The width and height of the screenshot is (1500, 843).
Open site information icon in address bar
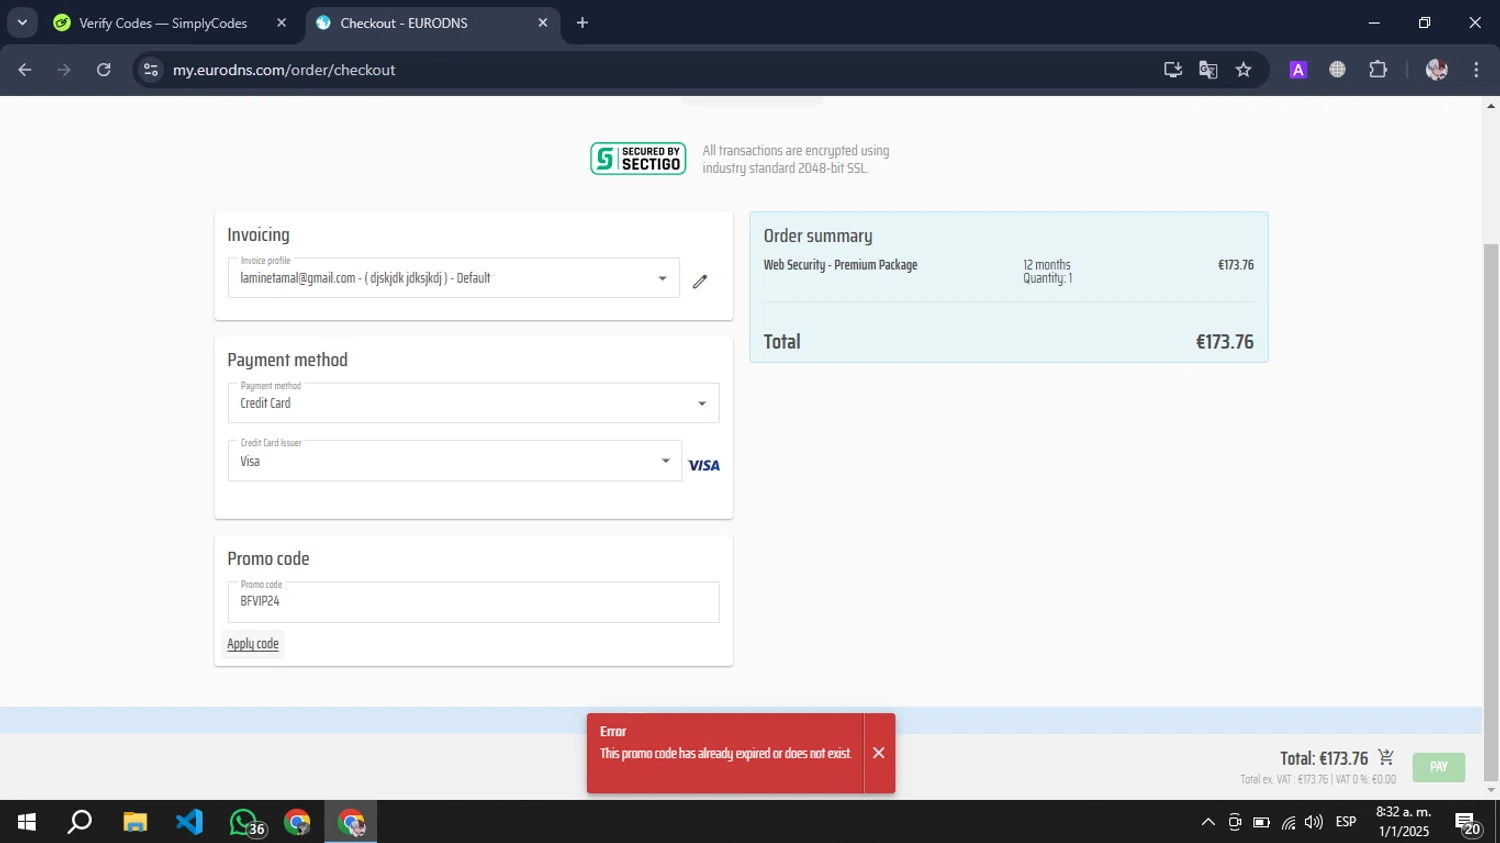(151, 70)
